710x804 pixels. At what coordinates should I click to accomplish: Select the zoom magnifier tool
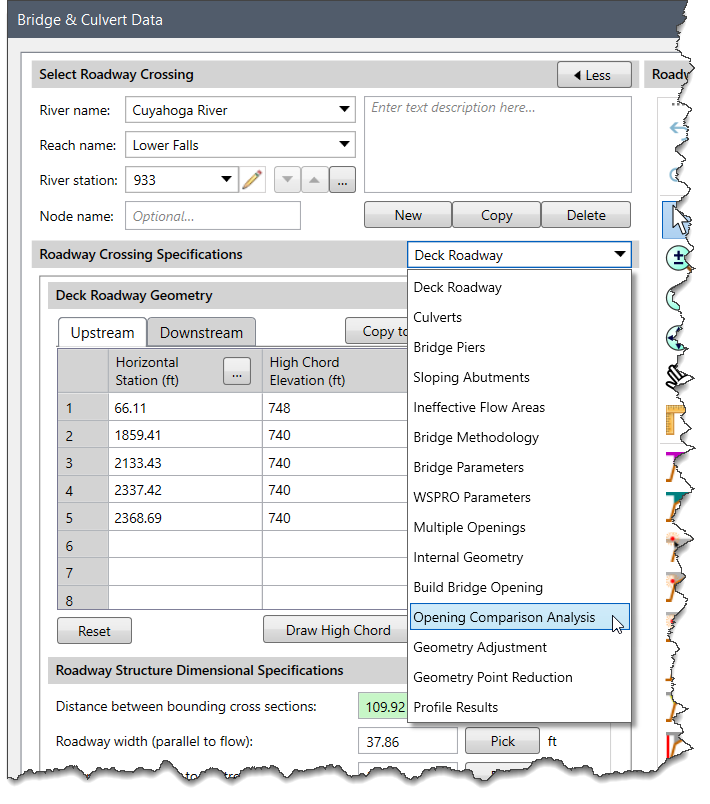[679, 257]
